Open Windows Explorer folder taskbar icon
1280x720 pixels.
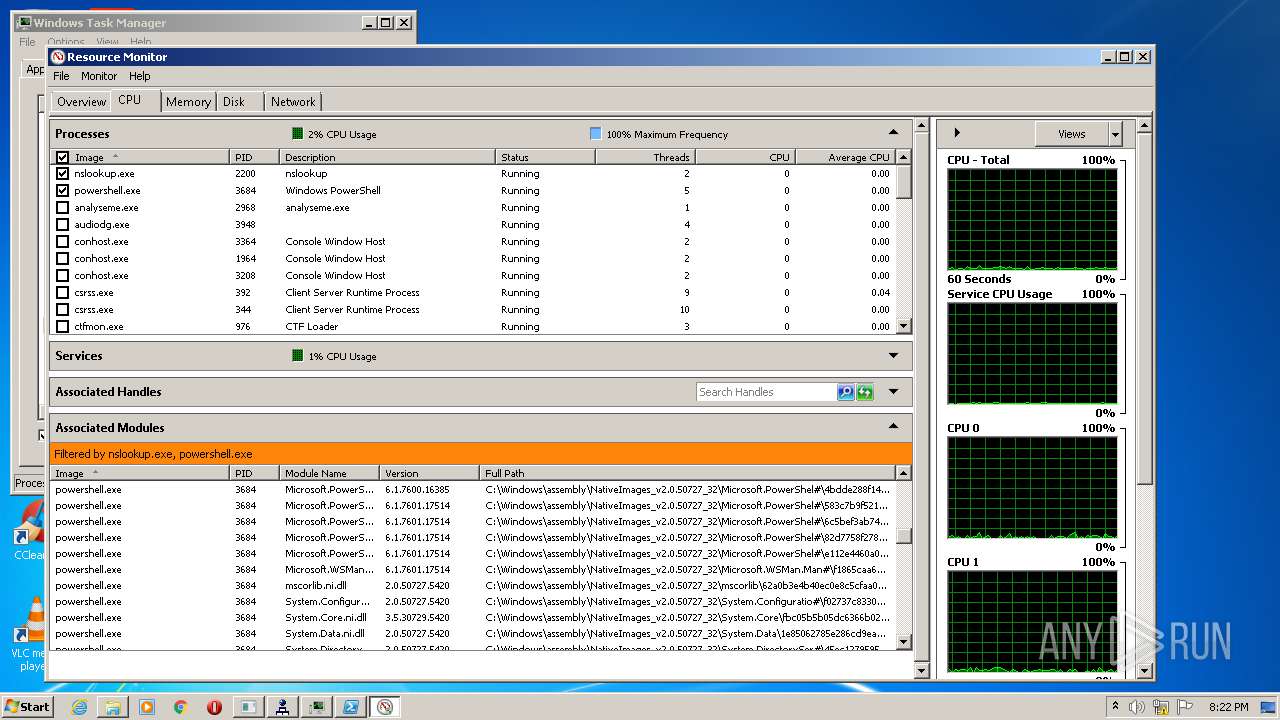[113, 707]
